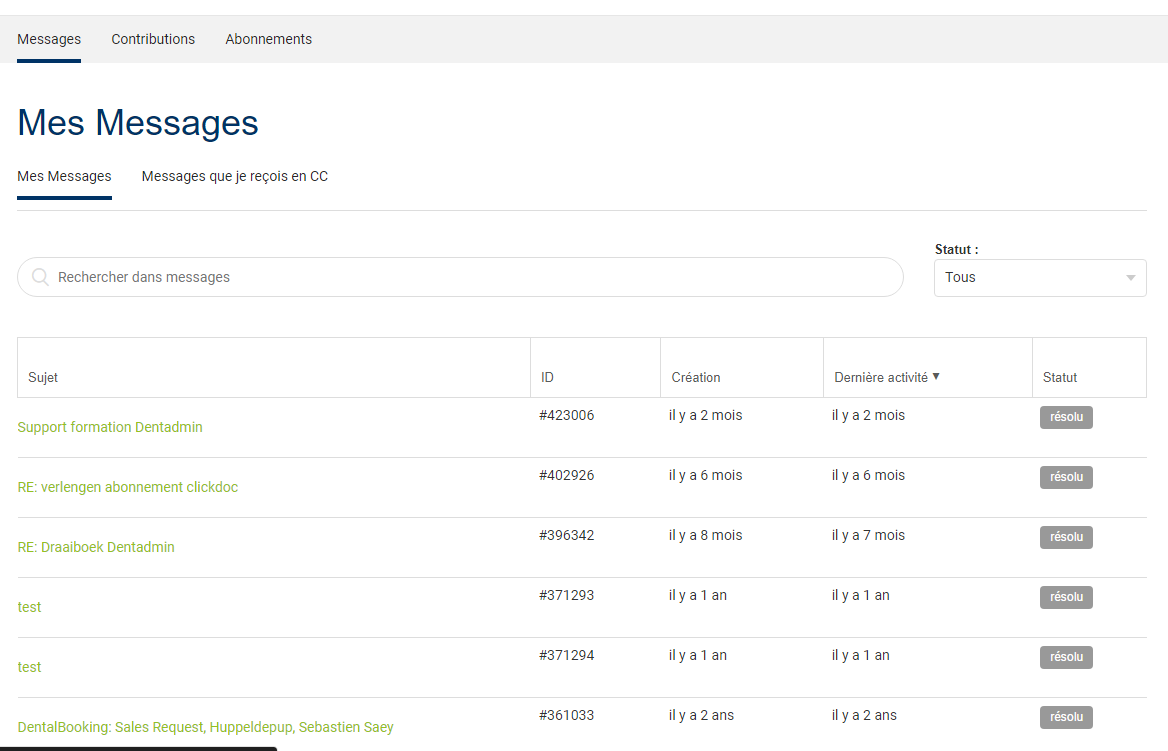Click the ID column header
This screenshot has height=751, width=1168.
(547, 377)
